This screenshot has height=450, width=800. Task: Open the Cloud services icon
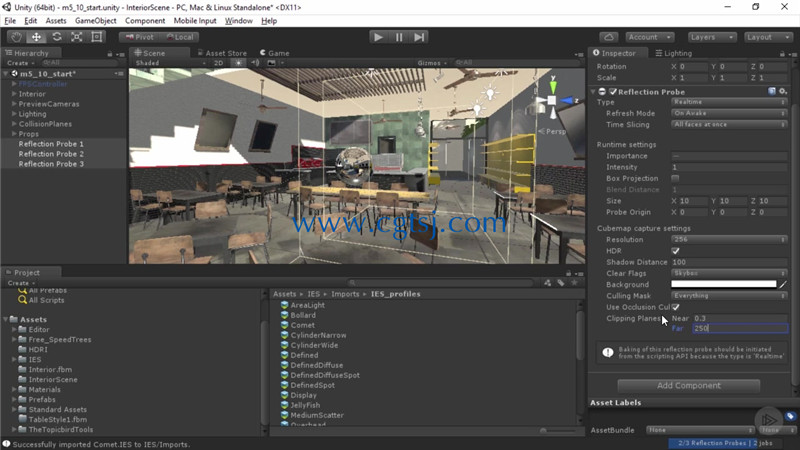point(609,37)
